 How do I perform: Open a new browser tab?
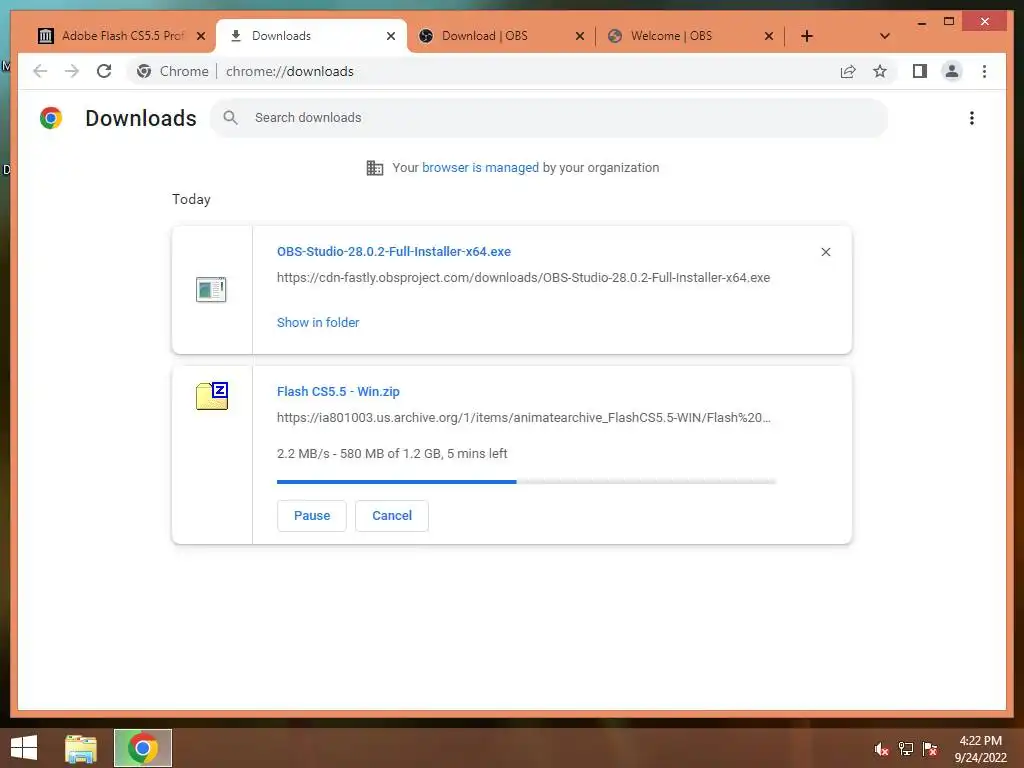click(x=807, y=36)
